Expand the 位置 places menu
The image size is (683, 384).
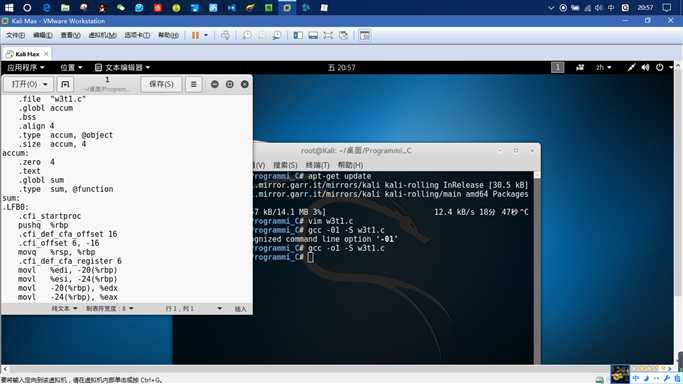[x=71, y=67]
